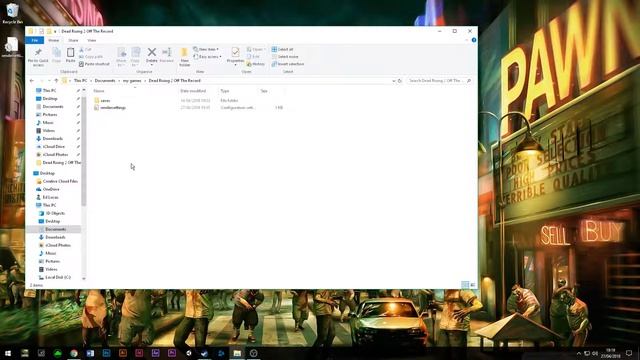This screenshot has width=640, height=360.
Task: Open the File ribbon tab
Action: coord(35,40)
